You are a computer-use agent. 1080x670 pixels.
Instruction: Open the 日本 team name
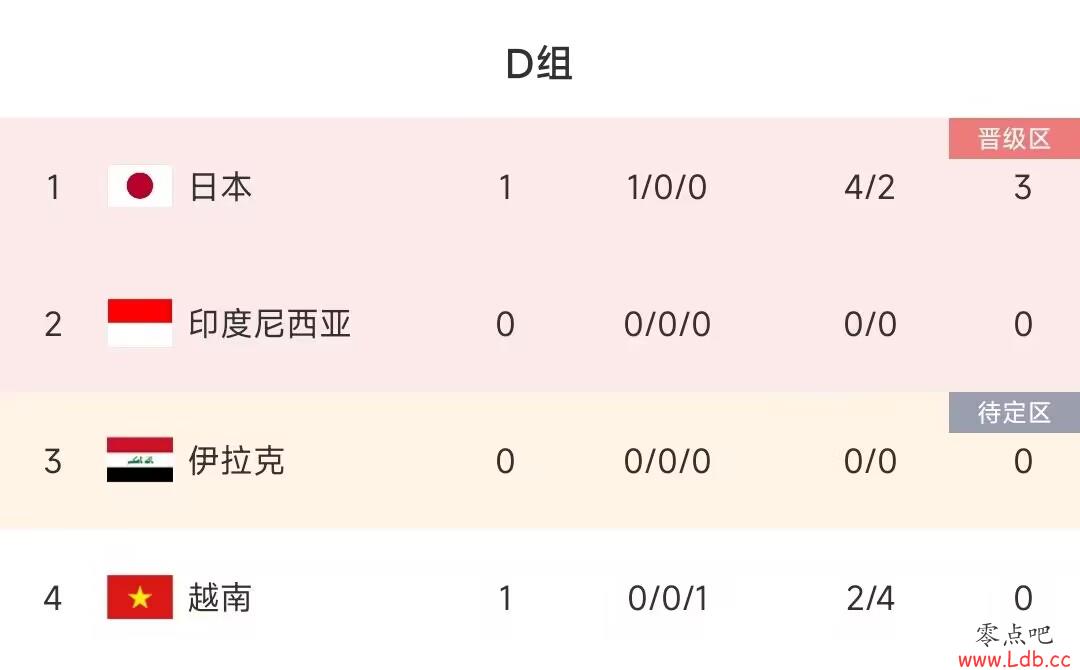tap(221, 187)
